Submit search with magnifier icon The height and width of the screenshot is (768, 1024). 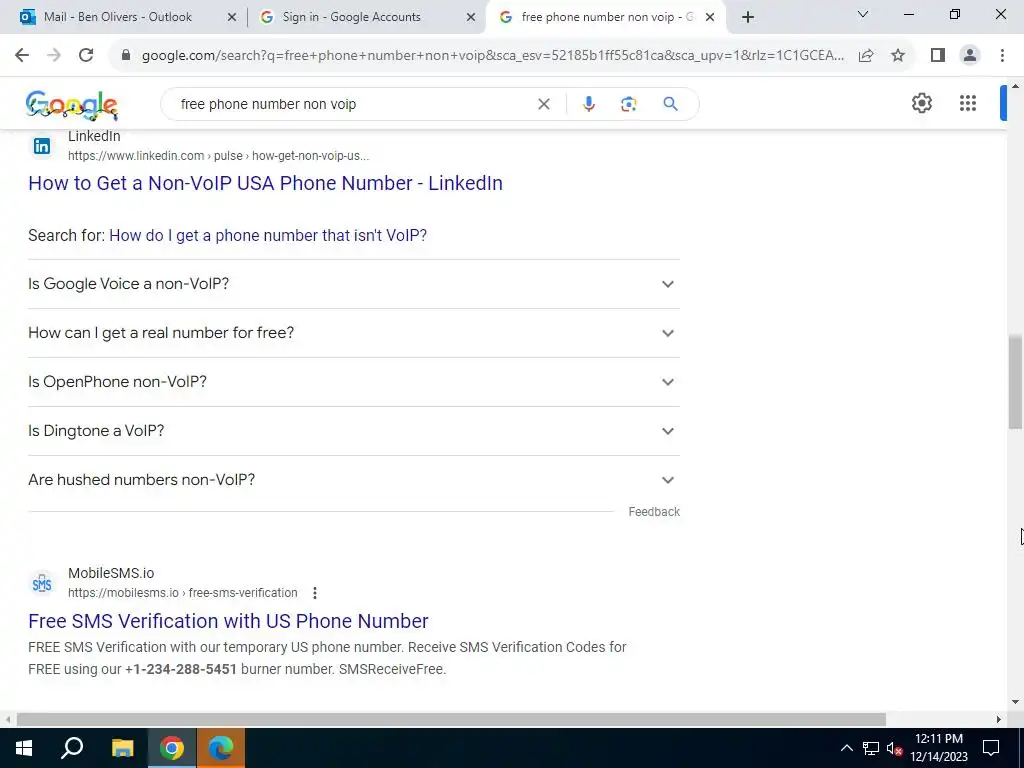click(670, 104)
